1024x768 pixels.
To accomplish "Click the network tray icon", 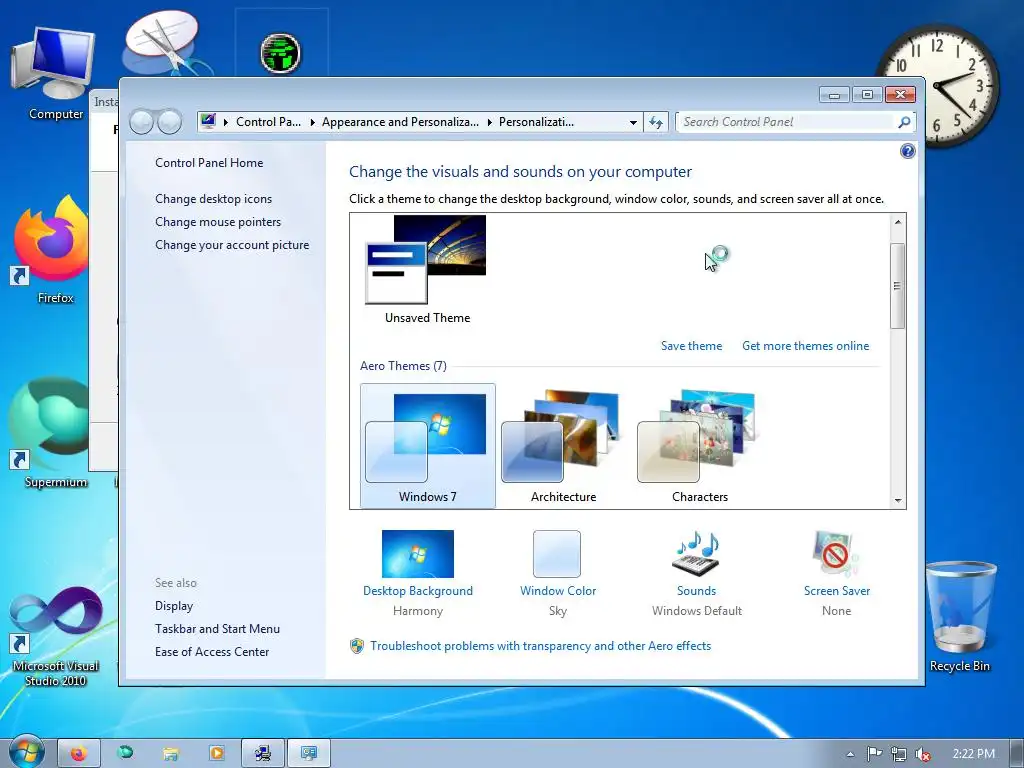I will coord(899,754).
